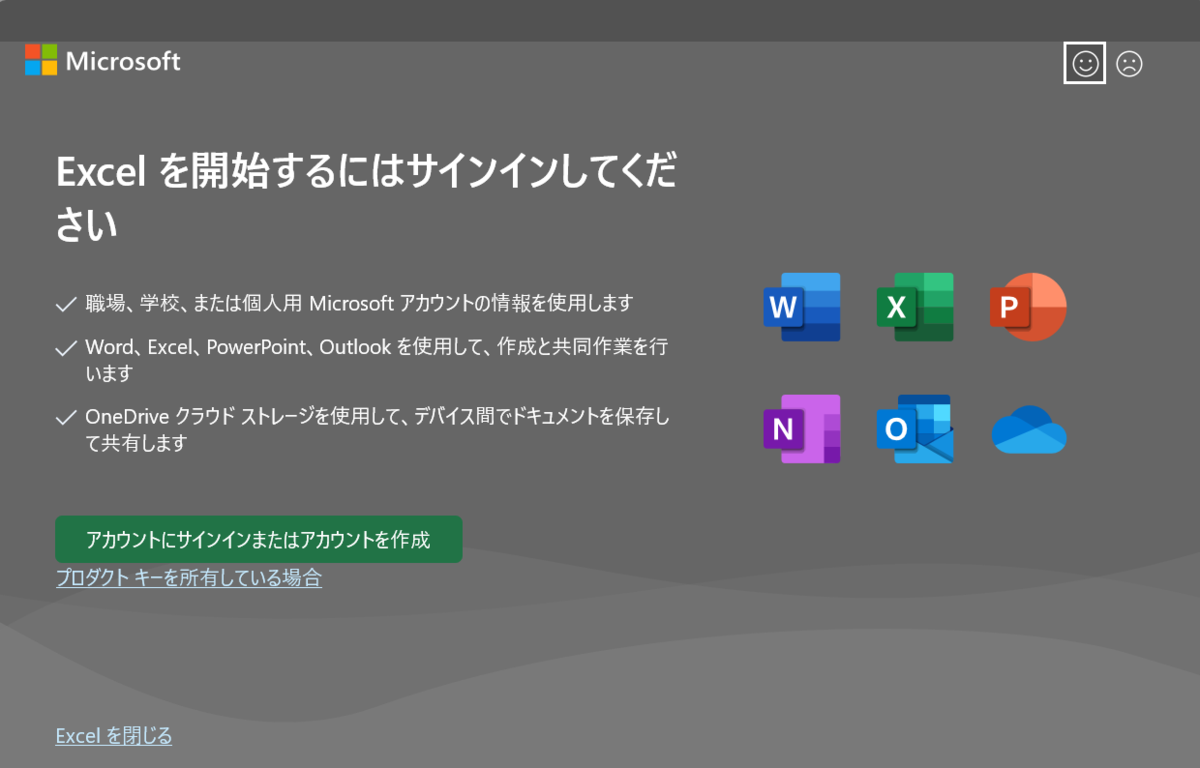Click アカウントにサインインまたはアカウントを作成 button
The width and height of the screenshot is (1200, 768).
click(x=258, y=540)
